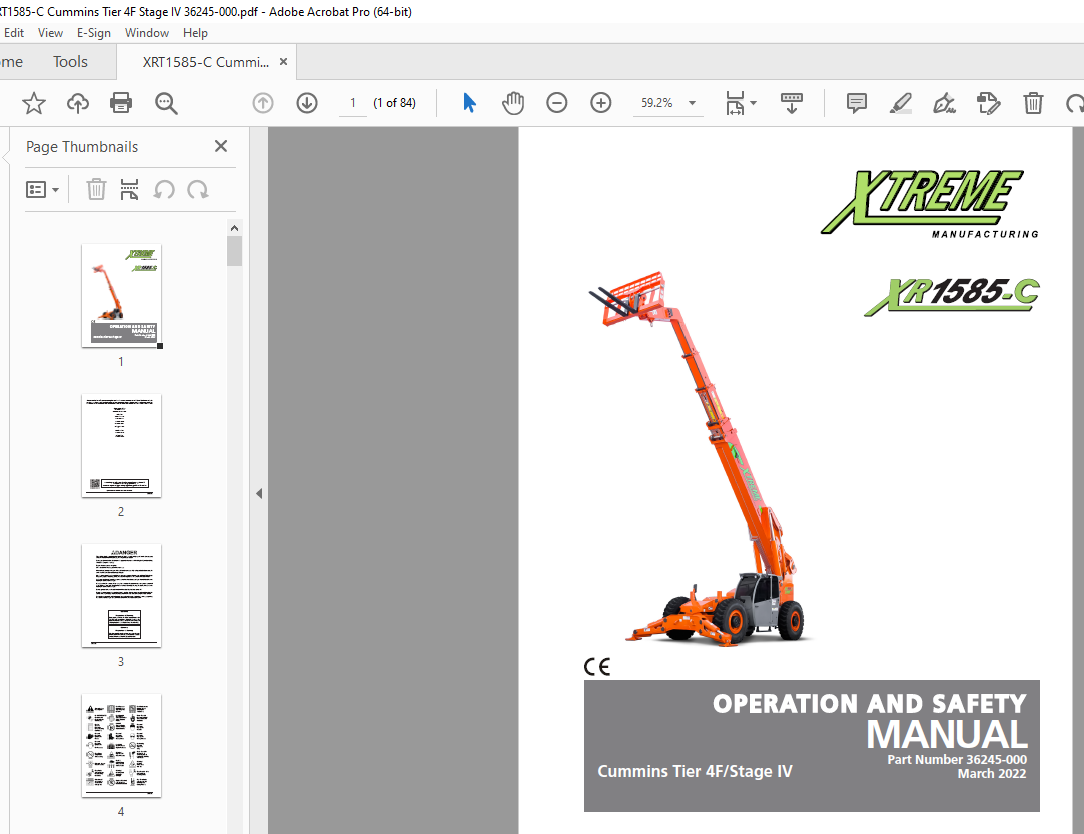Delete page with toolbar trash icon
Screen dimensions: 1084x834
1033,103
